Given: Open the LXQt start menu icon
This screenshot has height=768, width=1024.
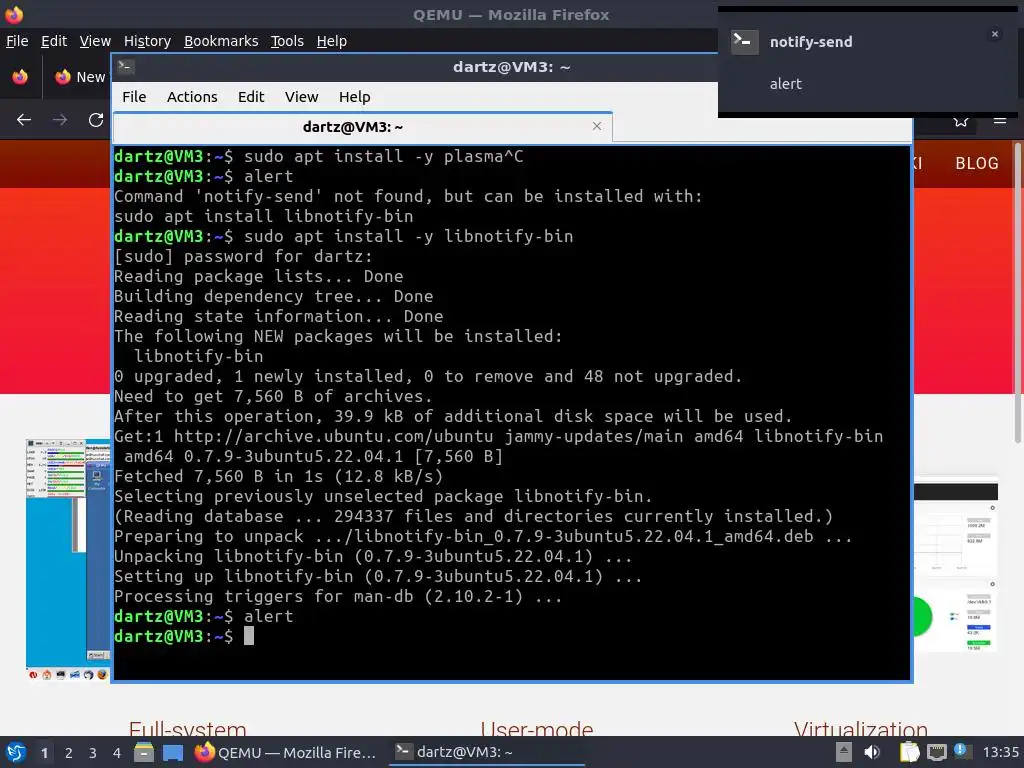Looking at the screenshot, I should click(16, 752).
